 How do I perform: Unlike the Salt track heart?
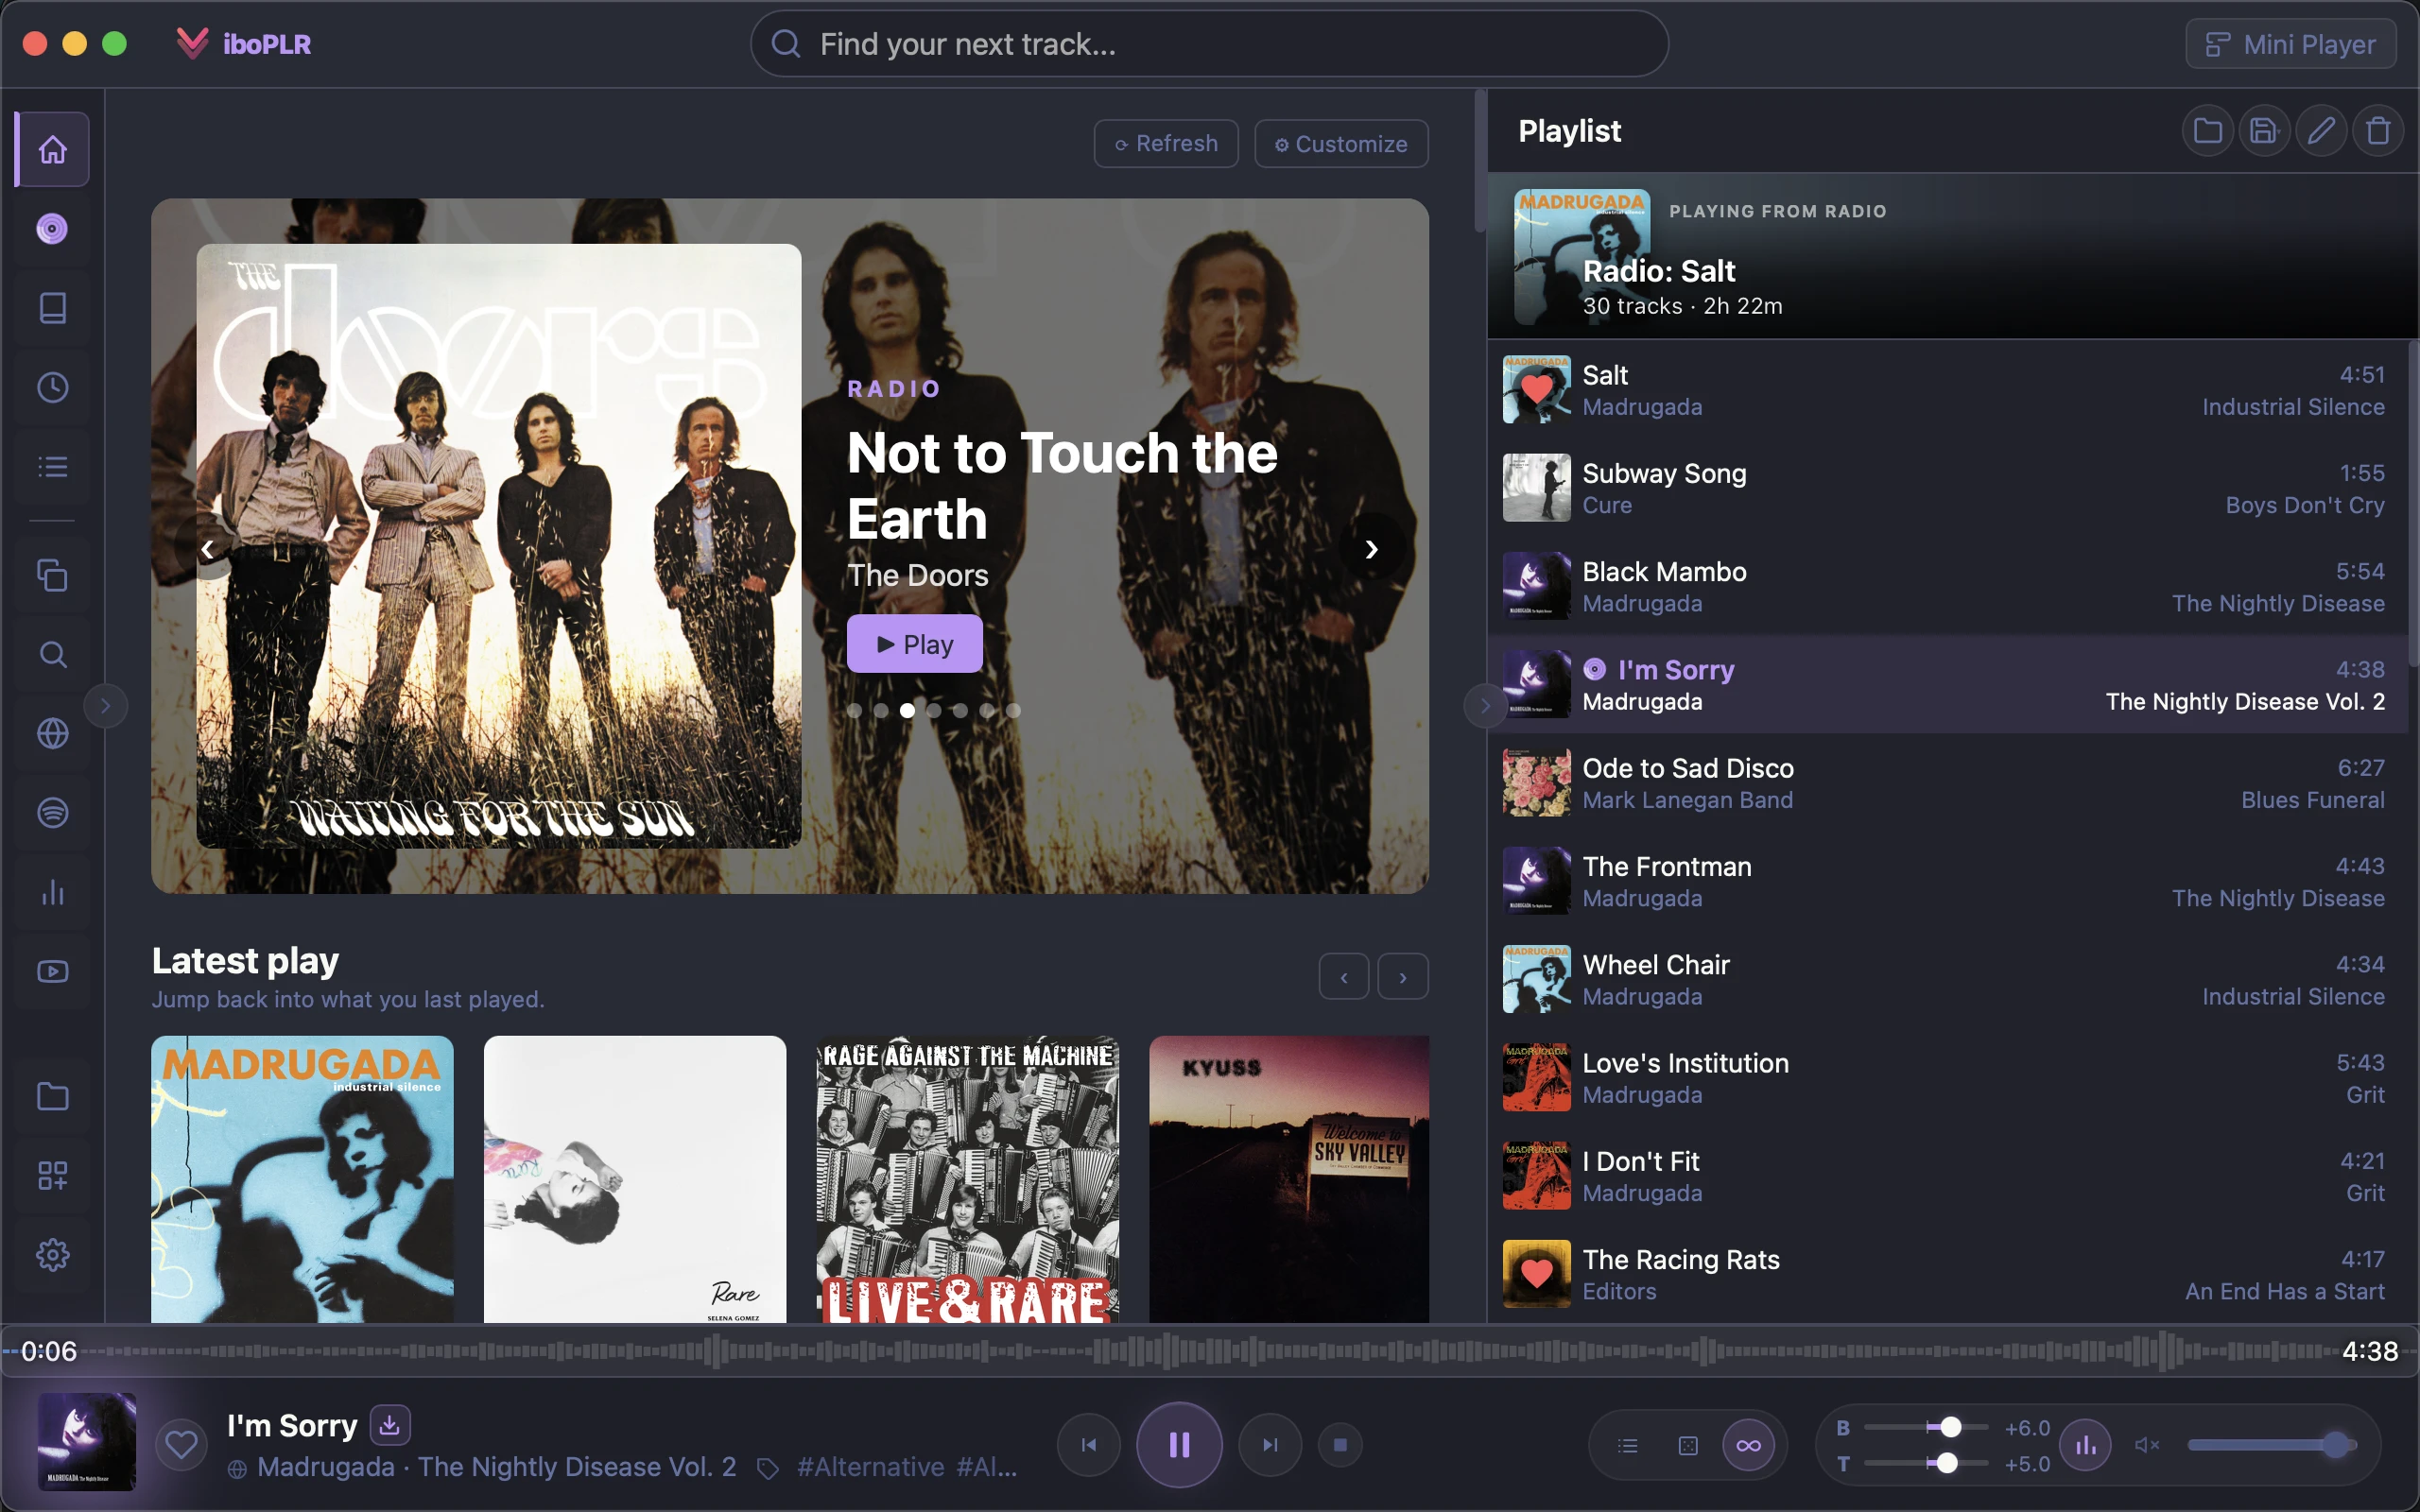[1536, 389]
